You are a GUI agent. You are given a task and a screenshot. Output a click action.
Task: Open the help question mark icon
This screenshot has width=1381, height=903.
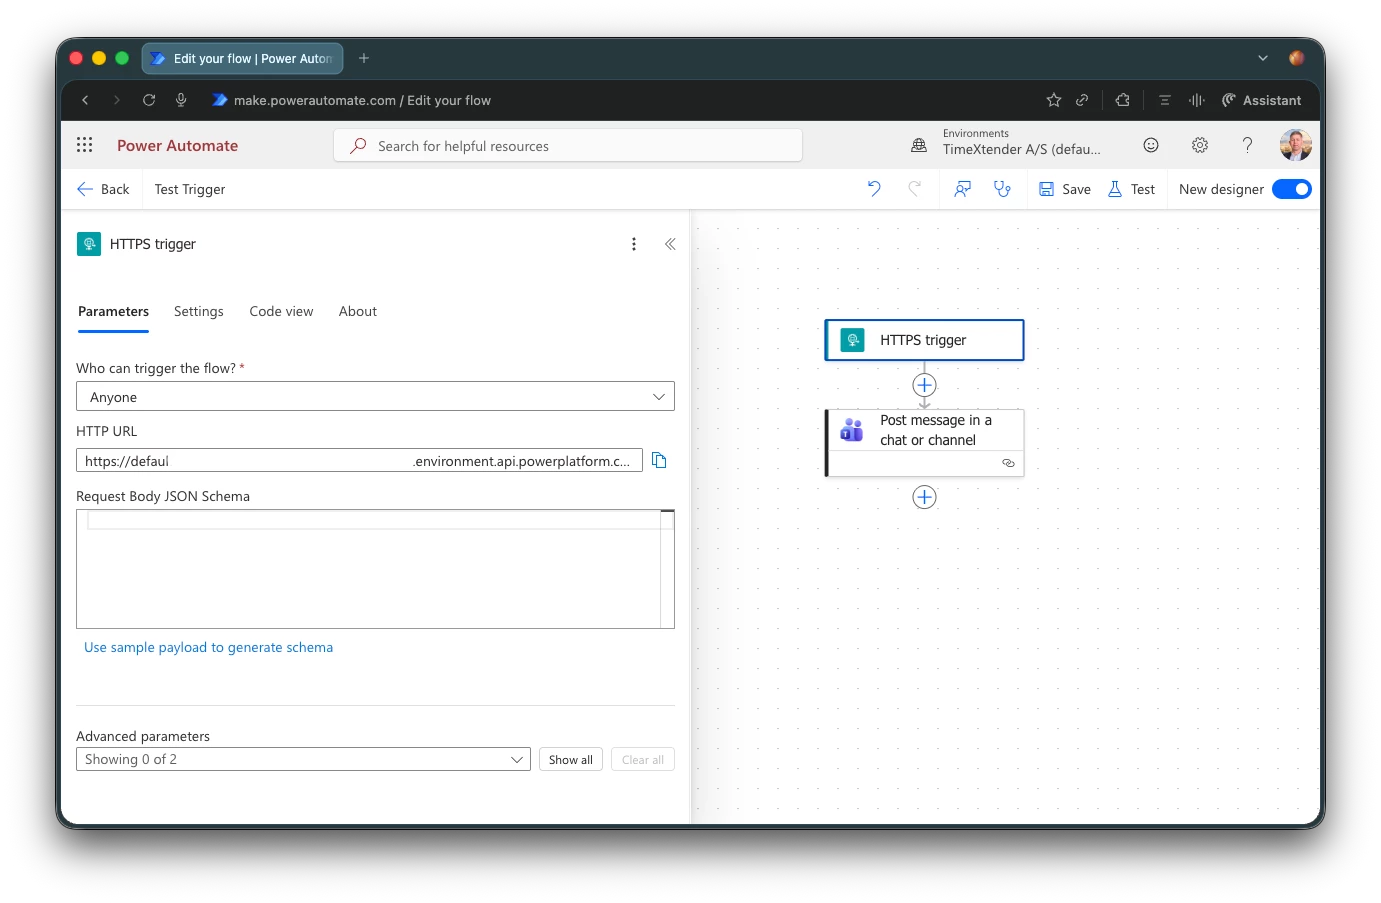pyautogui.click(x=1247, y=145)
